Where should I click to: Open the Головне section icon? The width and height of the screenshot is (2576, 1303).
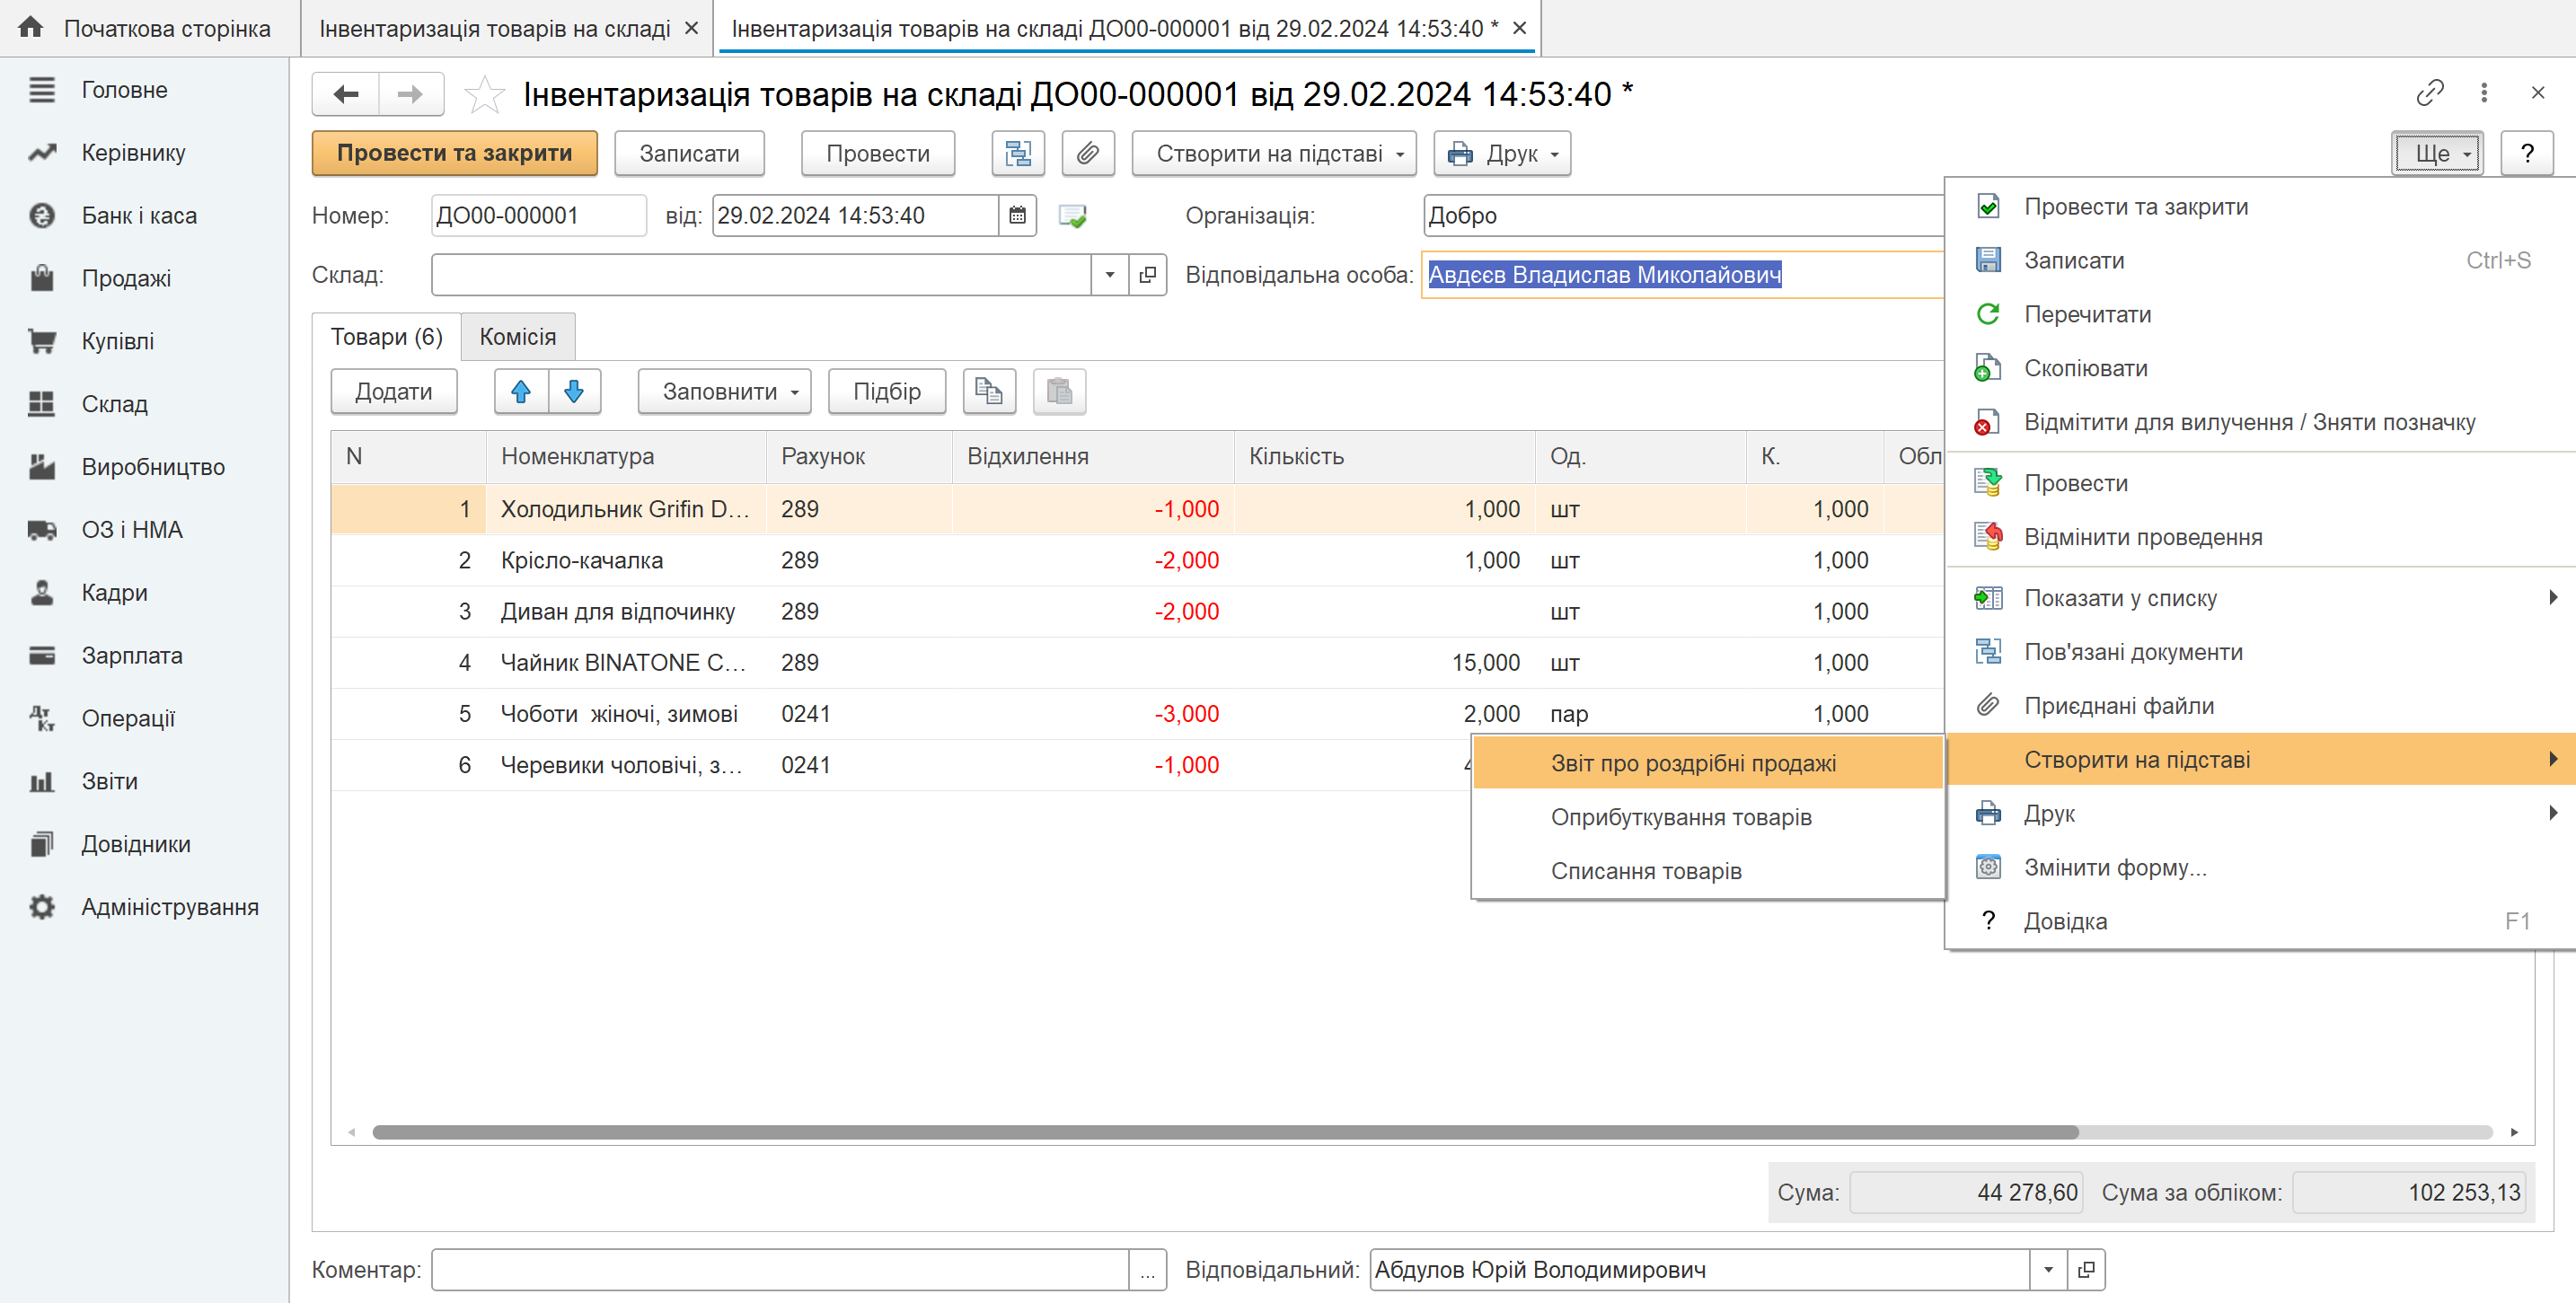(x=41, y=90)
